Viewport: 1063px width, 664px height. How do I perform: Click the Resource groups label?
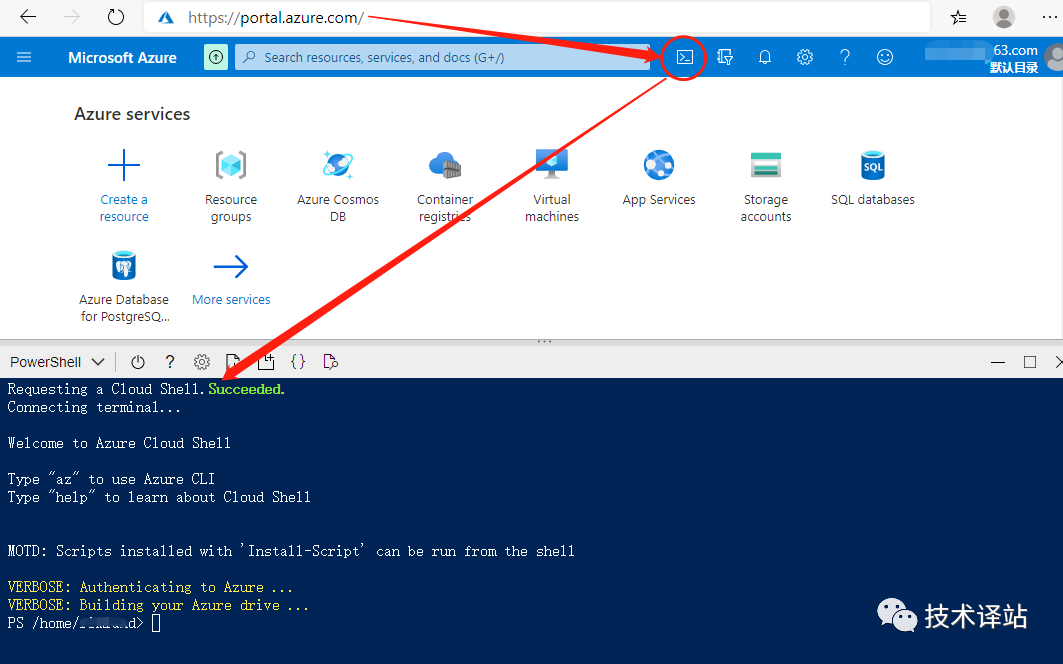(231, 208)
